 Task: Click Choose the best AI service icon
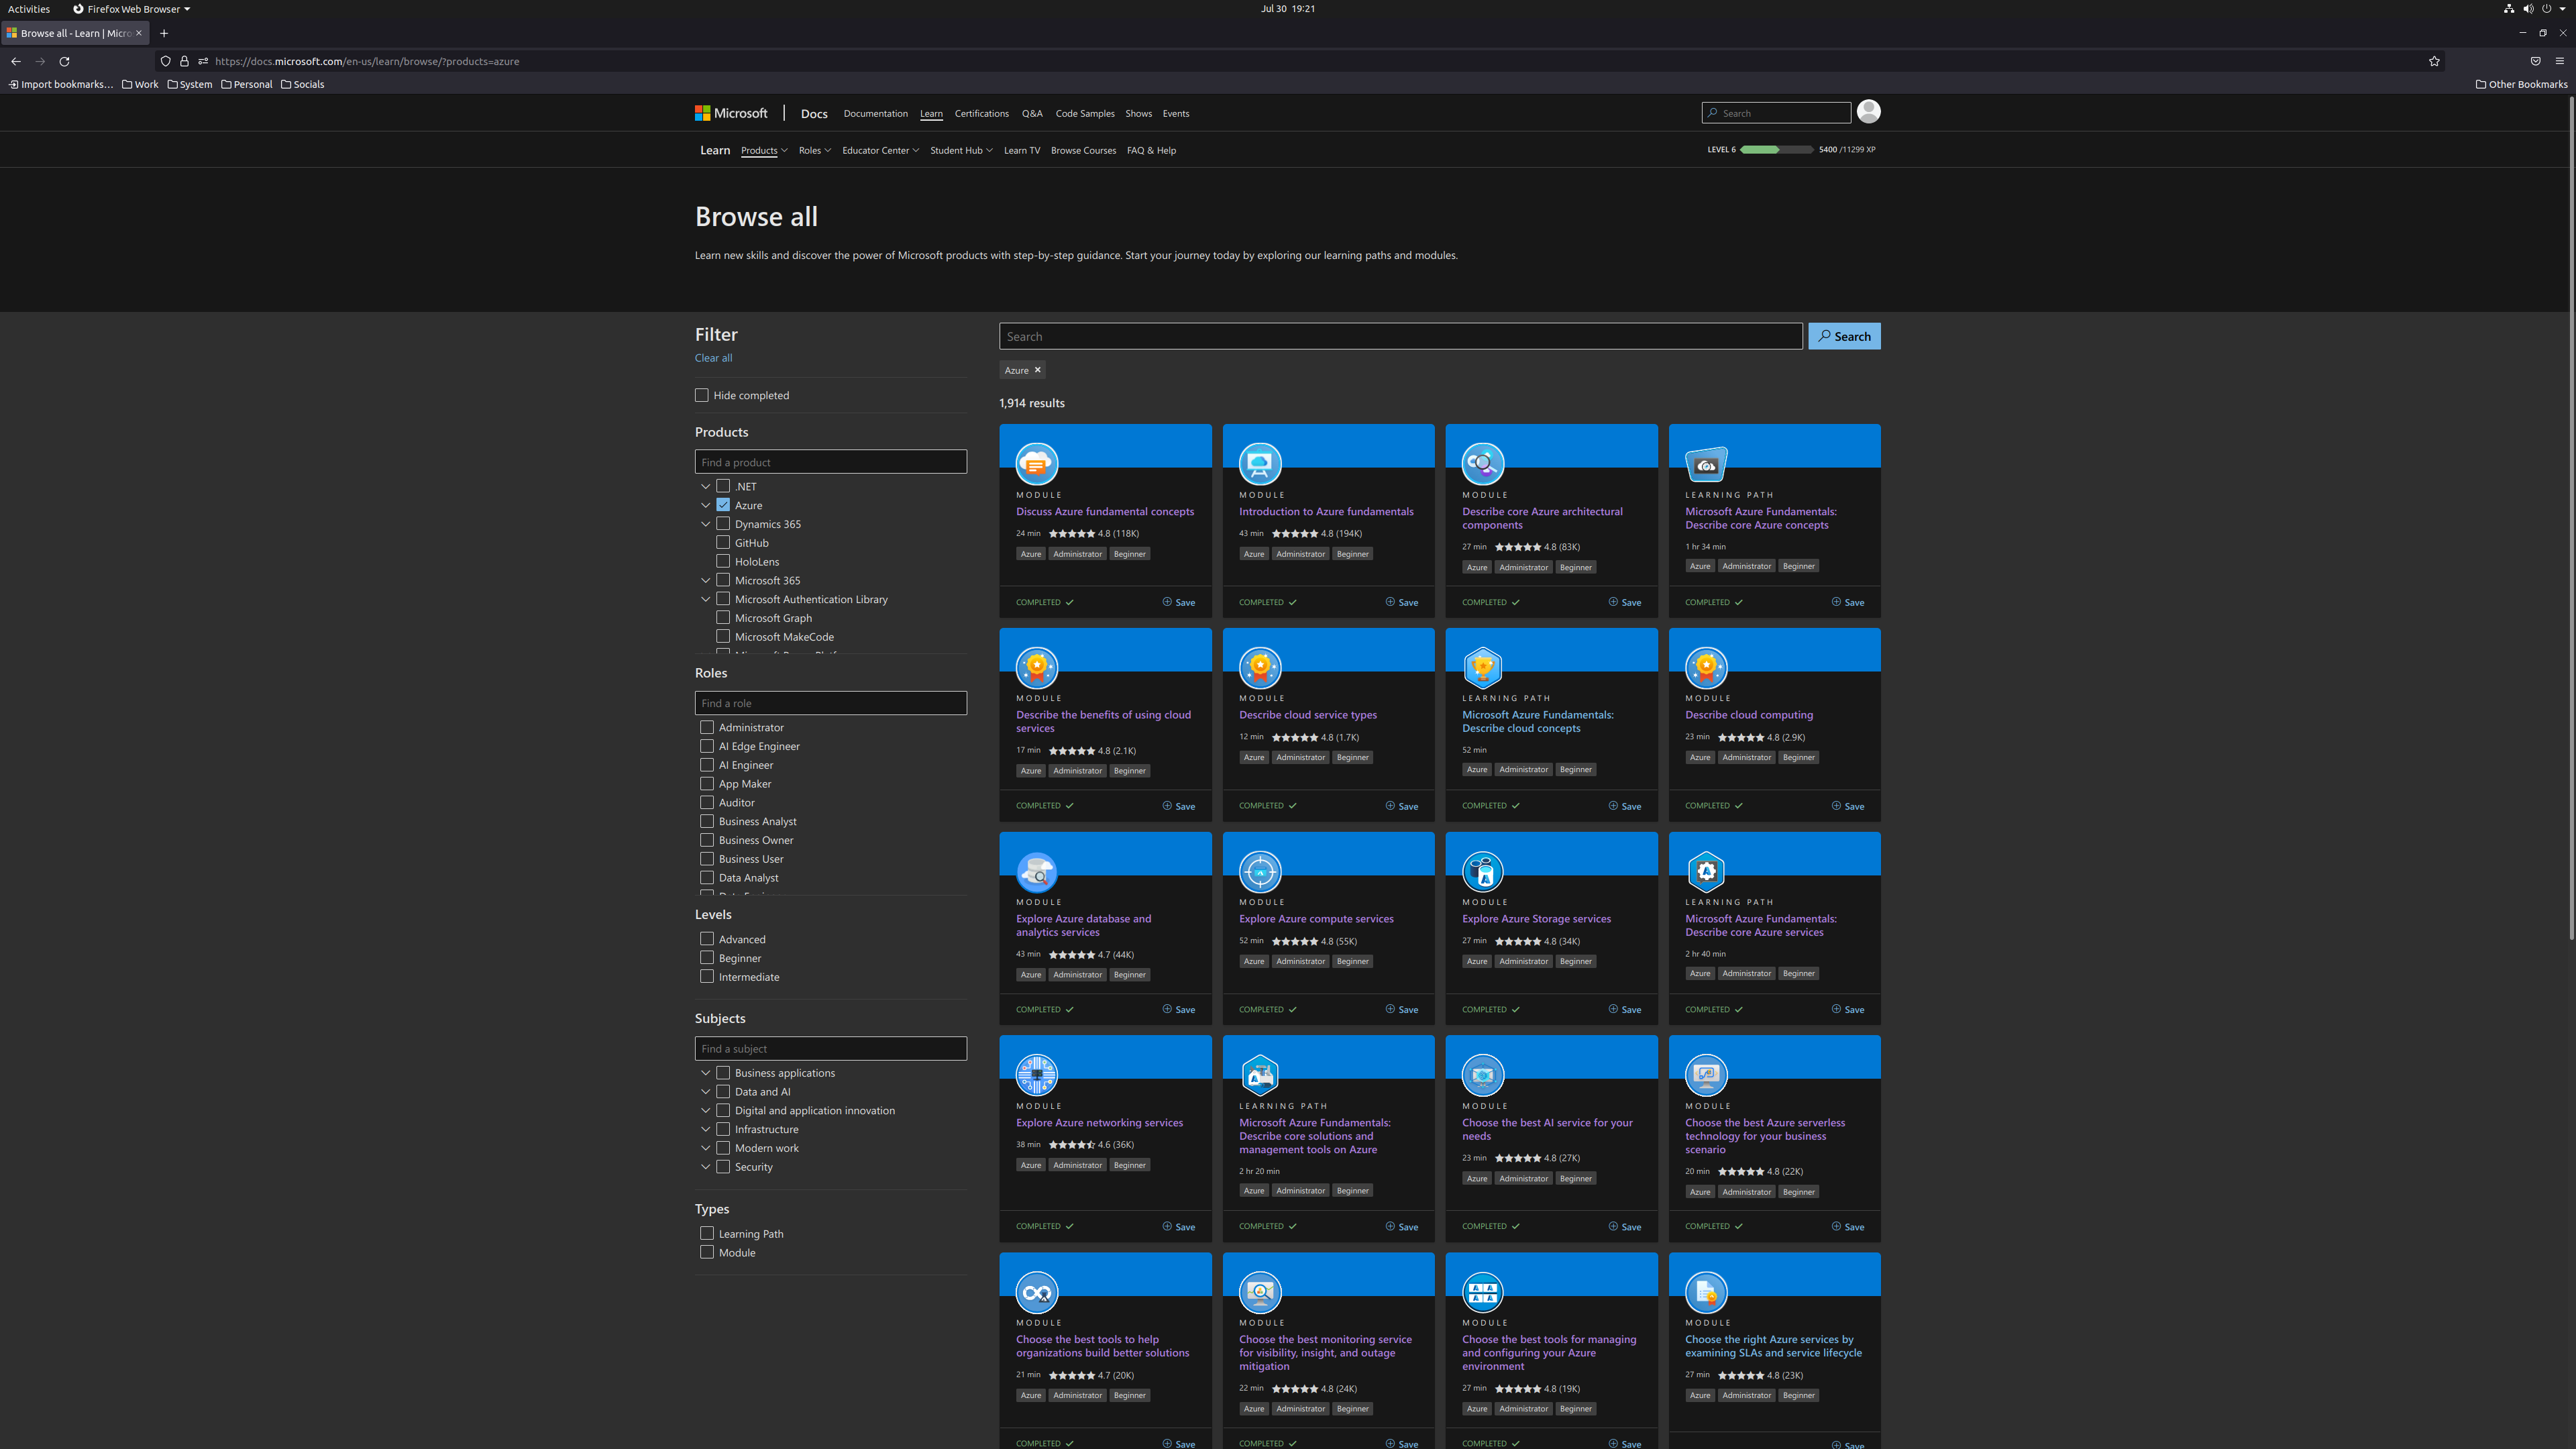(1483, 1075)
